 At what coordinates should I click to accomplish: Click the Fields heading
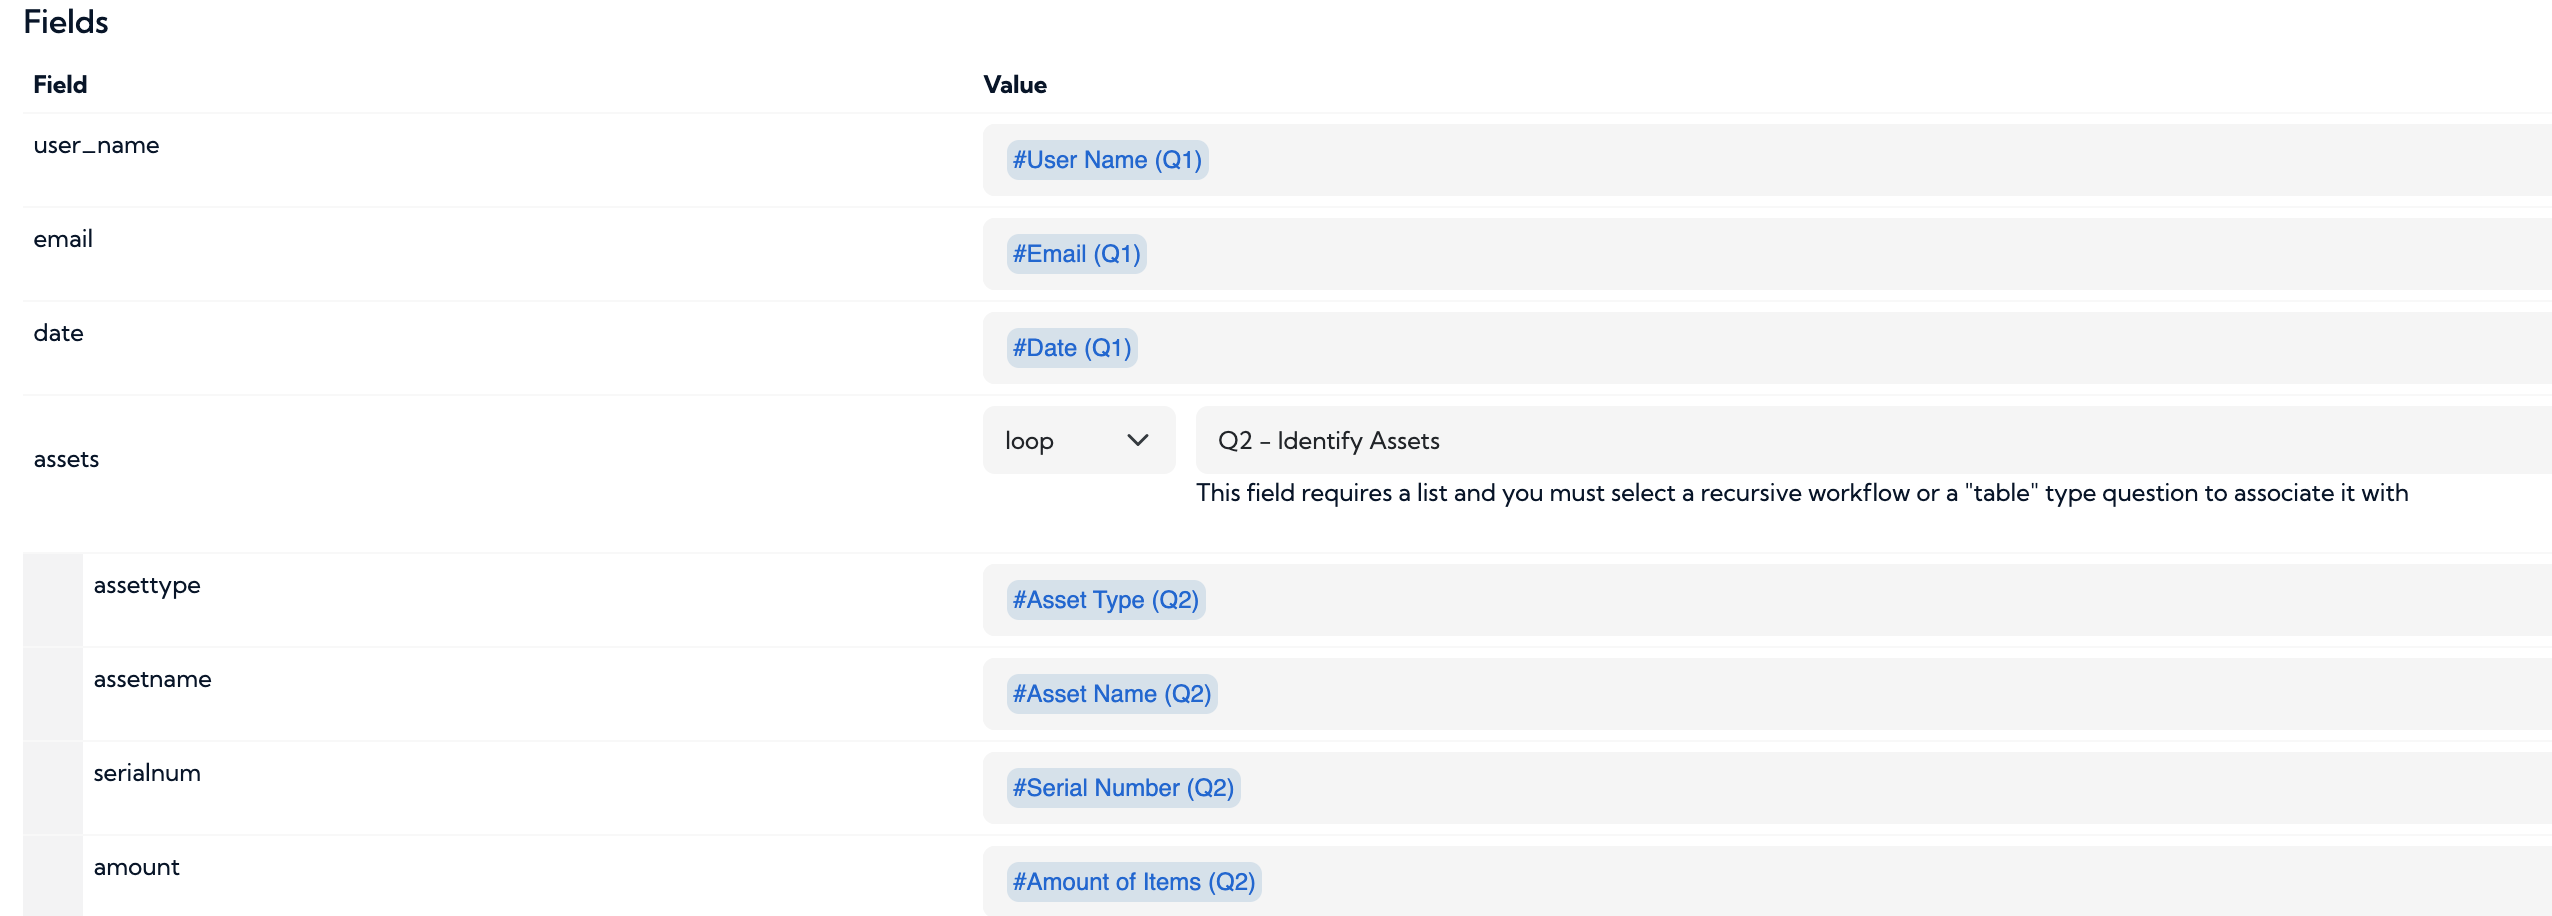click(x=66, y=21)
